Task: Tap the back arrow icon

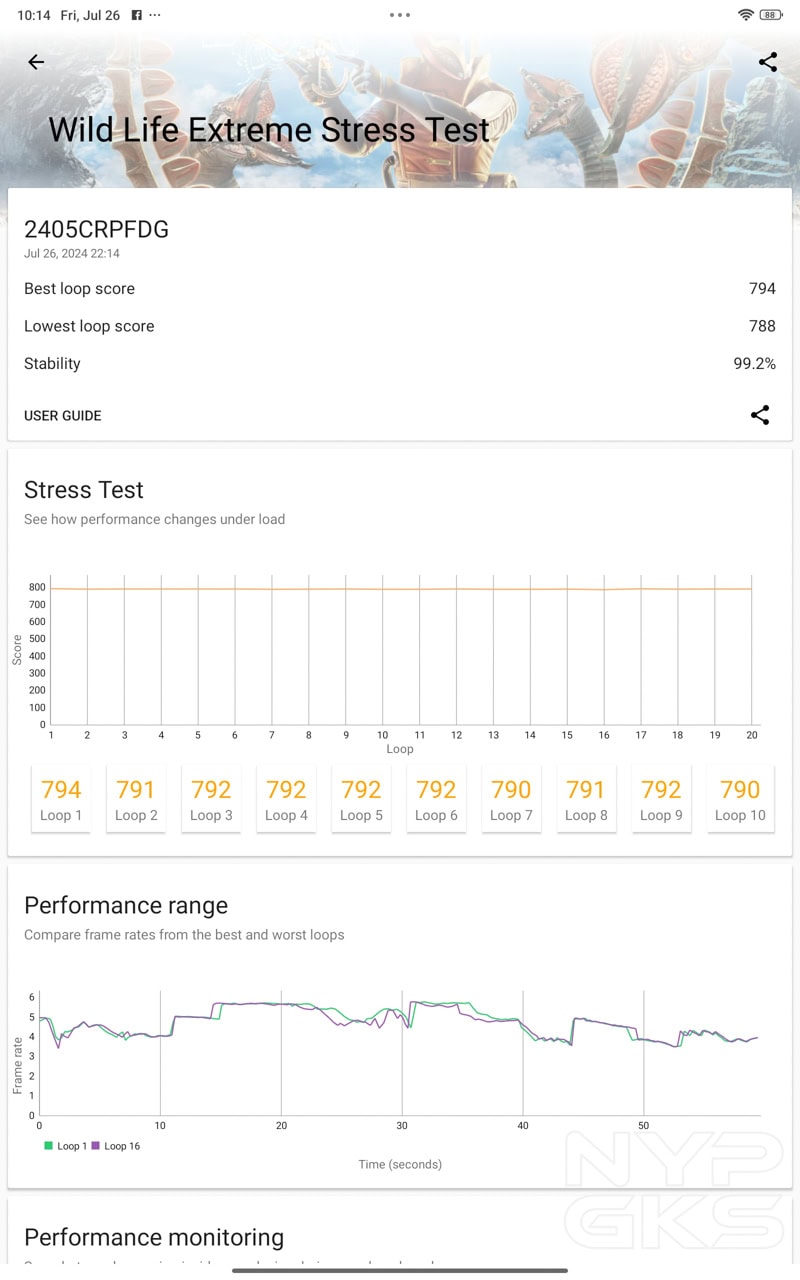Action: 36,62
